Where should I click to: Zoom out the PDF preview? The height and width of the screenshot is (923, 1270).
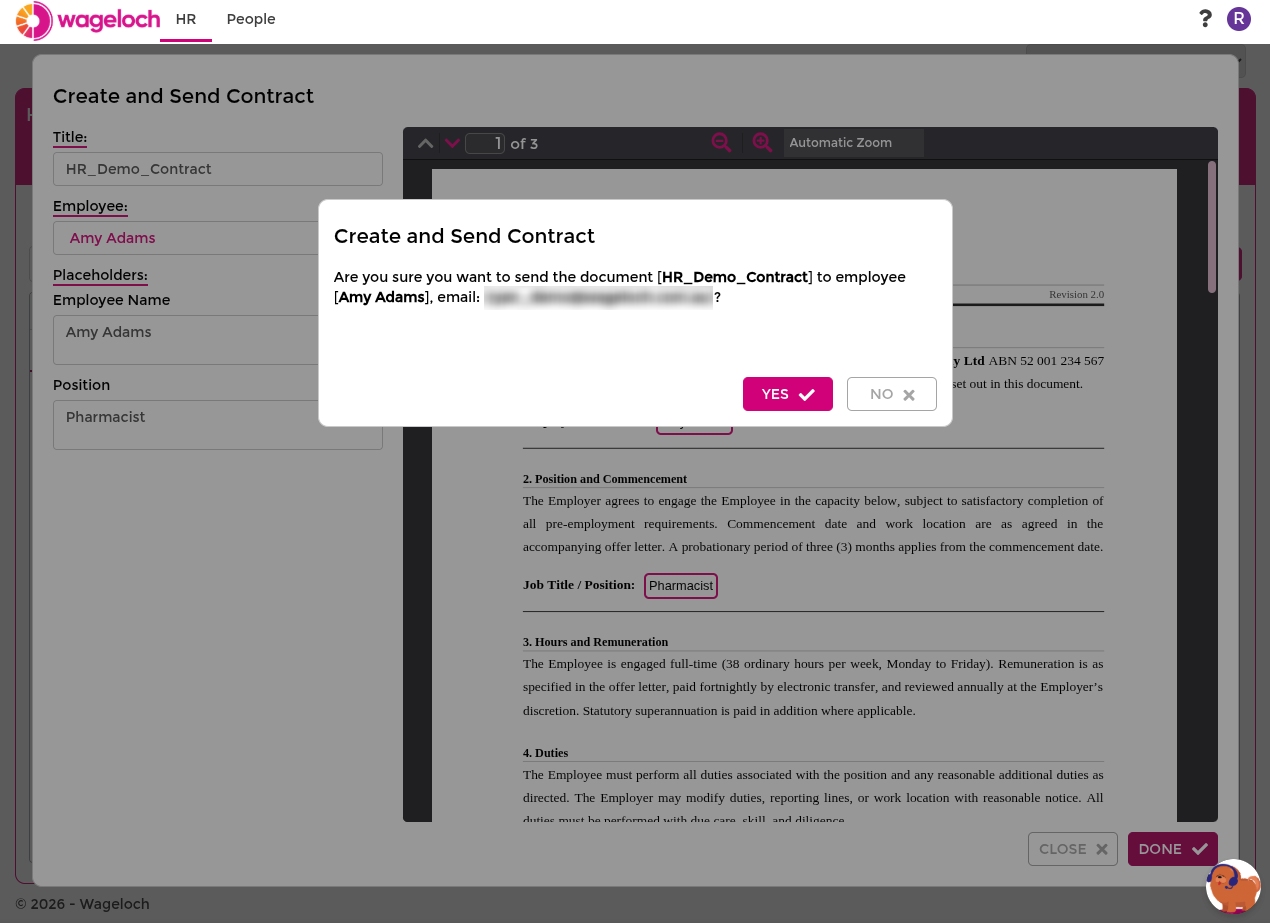tap(721, 142)
